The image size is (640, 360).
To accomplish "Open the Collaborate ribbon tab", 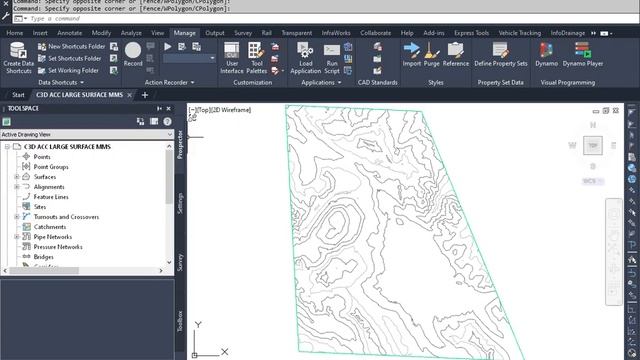I will pos(376,33).
